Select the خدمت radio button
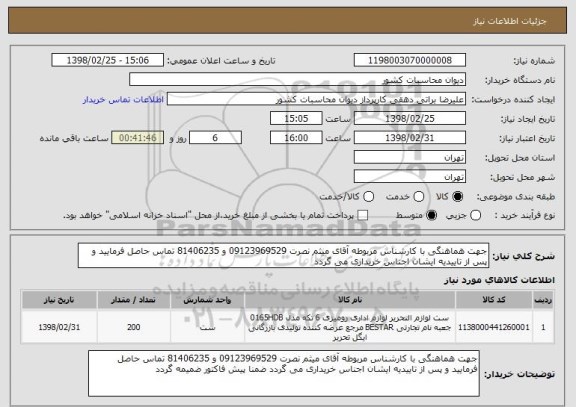 (419, 197)
